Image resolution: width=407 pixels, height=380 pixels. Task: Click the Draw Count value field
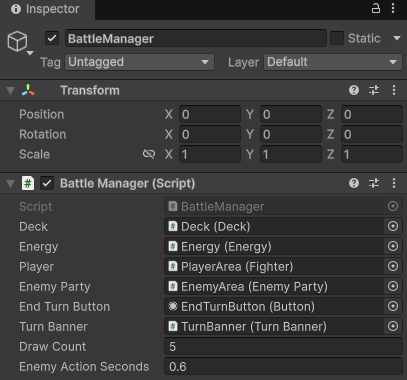pos(283,346)
